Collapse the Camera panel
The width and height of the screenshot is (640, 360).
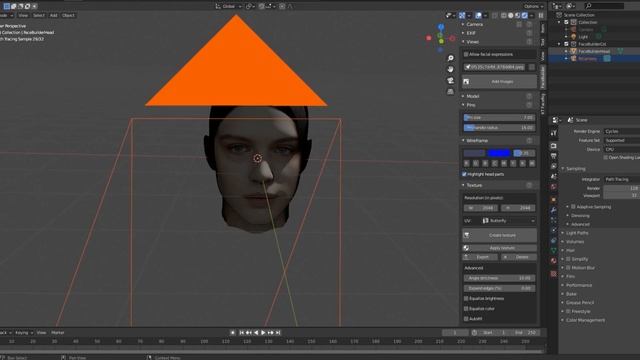473,24
